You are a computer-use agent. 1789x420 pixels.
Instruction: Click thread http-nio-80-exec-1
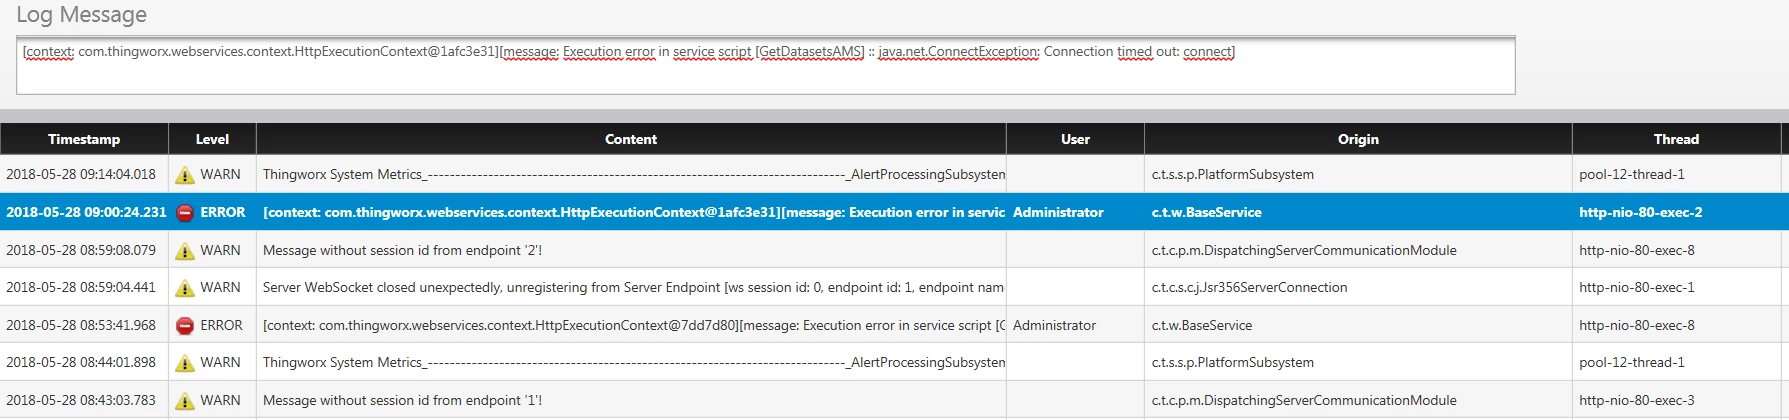(x=1637, y=287)
